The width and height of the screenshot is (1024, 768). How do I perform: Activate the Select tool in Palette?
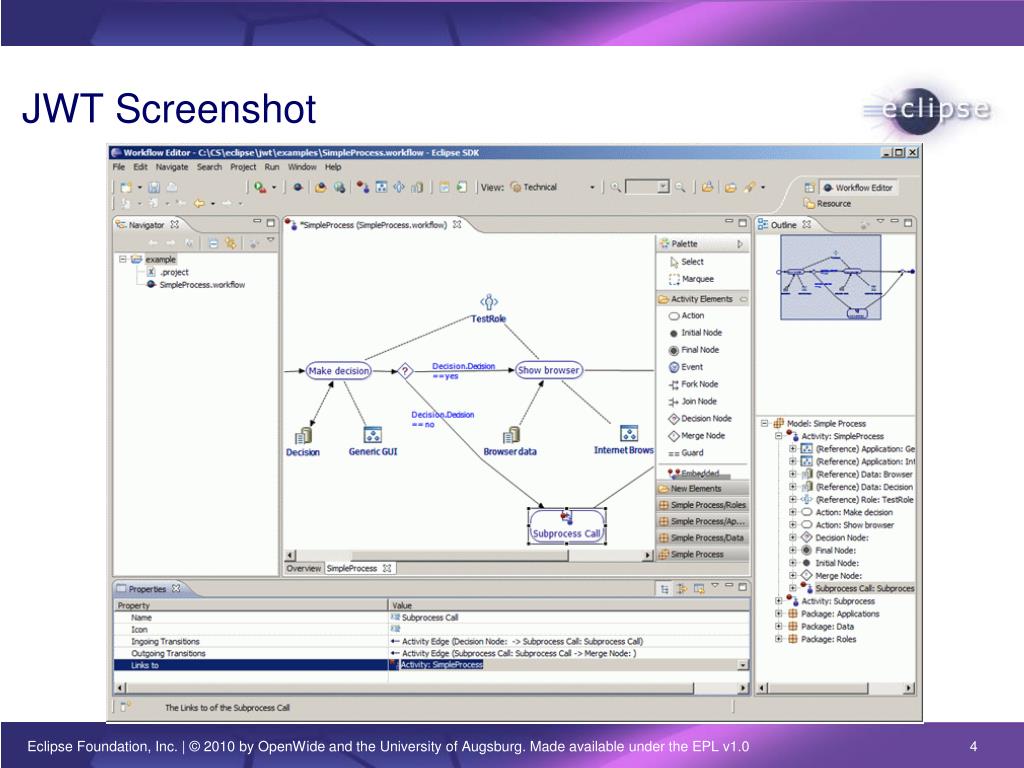pyautogui.click(x=686, y=262)
